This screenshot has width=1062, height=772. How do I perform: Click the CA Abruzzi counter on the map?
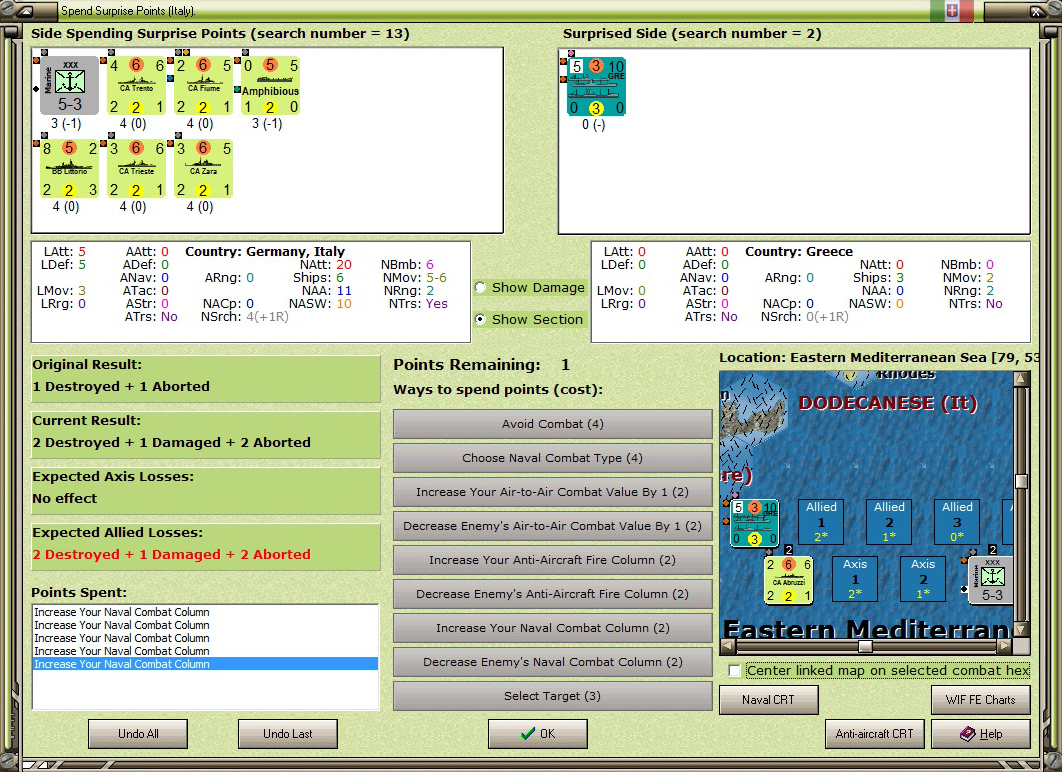(788, 580)
